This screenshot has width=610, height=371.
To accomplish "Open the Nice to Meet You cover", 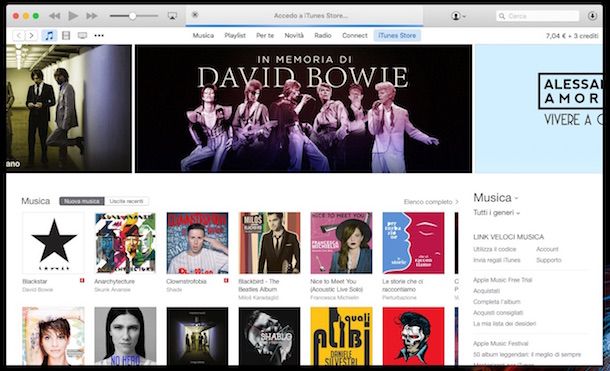I will point(341,243).
